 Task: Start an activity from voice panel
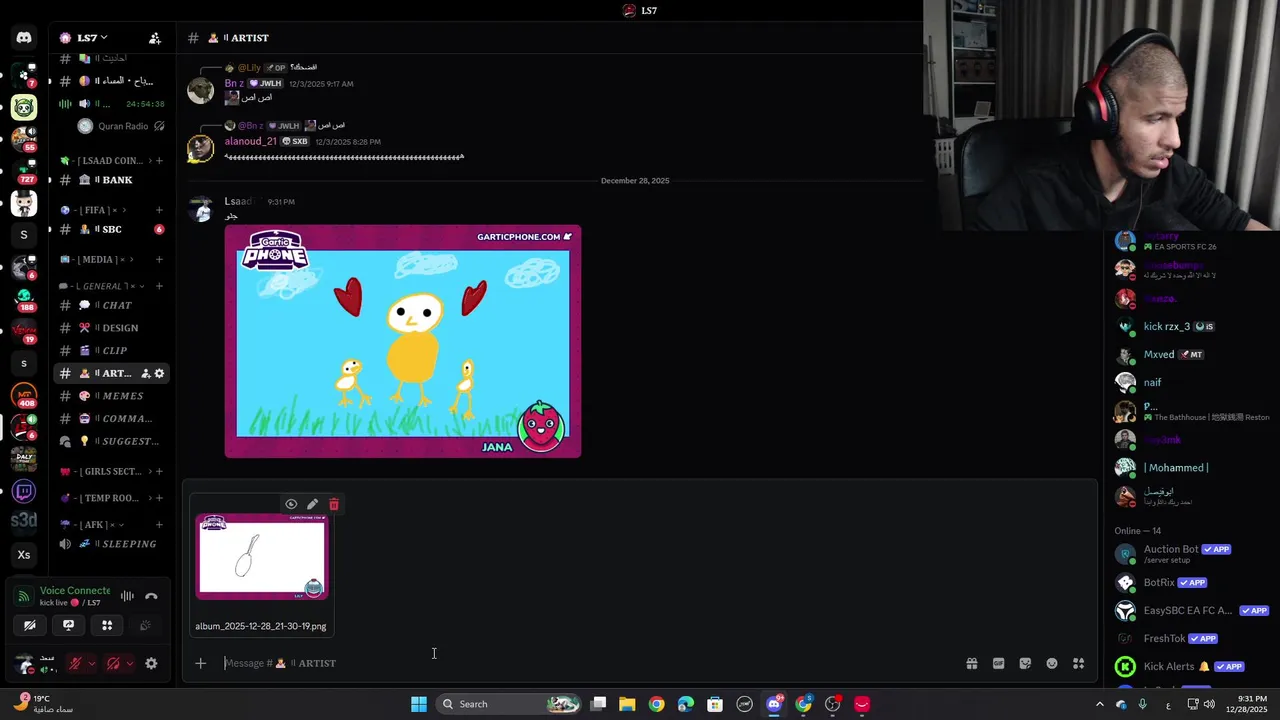click(107, 625)
